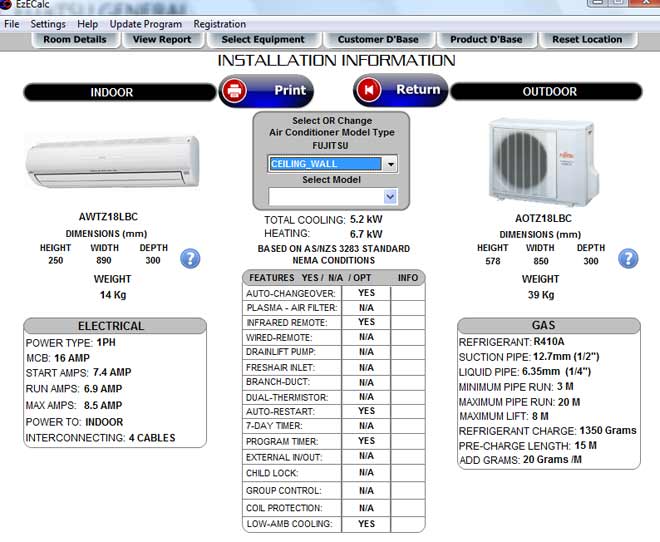Click the Room Details button
This screenshot has width=660, height=542.
(75, 40)
